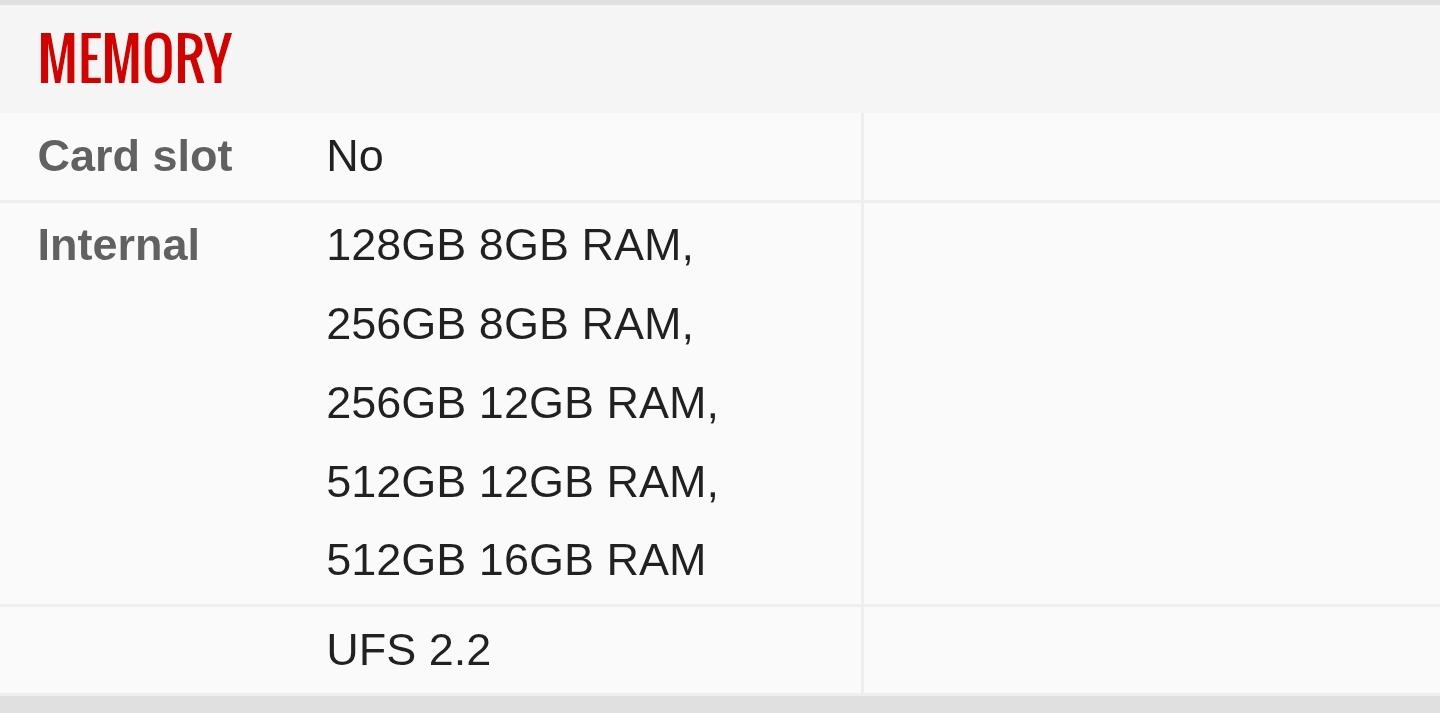Open the Card slot label link

(x=135, y=156)
